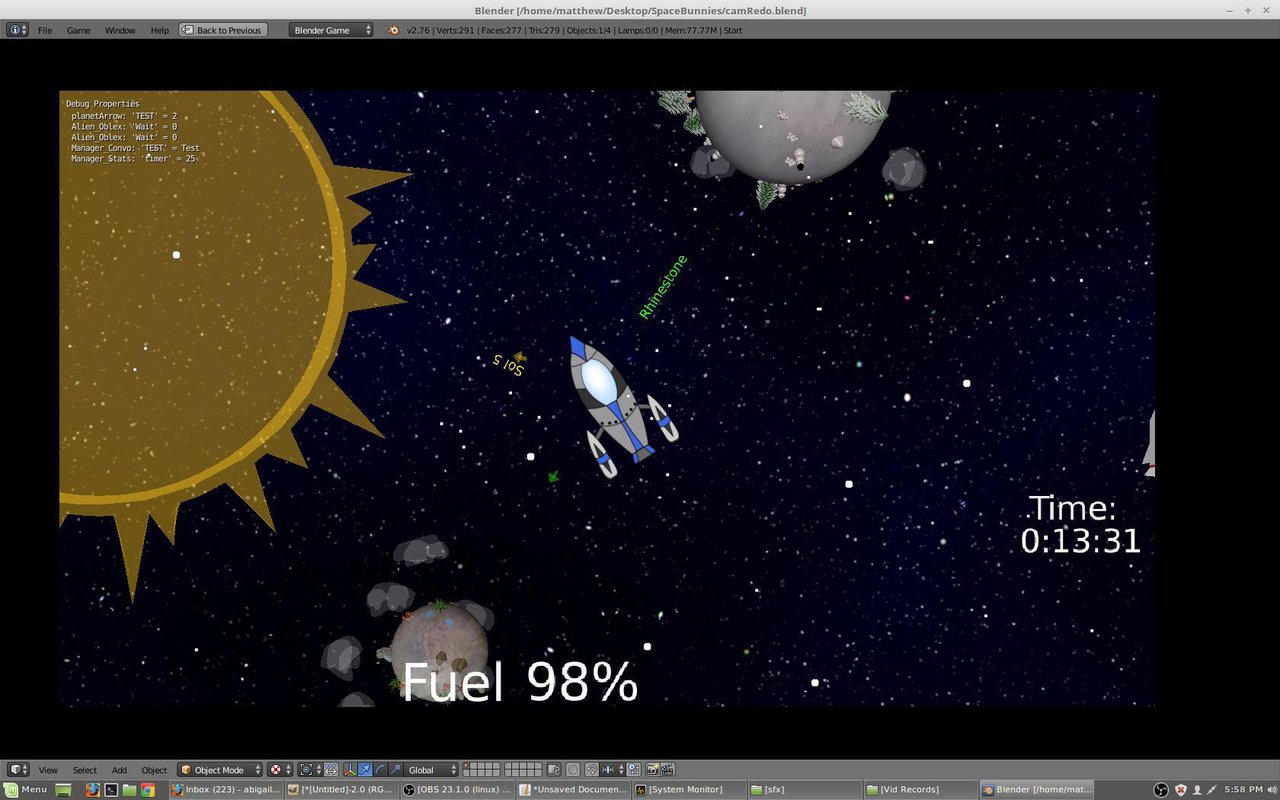The width and height of the screenshot is (1280, 800).
Task: Select the rotate manipulator icon
Action: coord(381,770)
